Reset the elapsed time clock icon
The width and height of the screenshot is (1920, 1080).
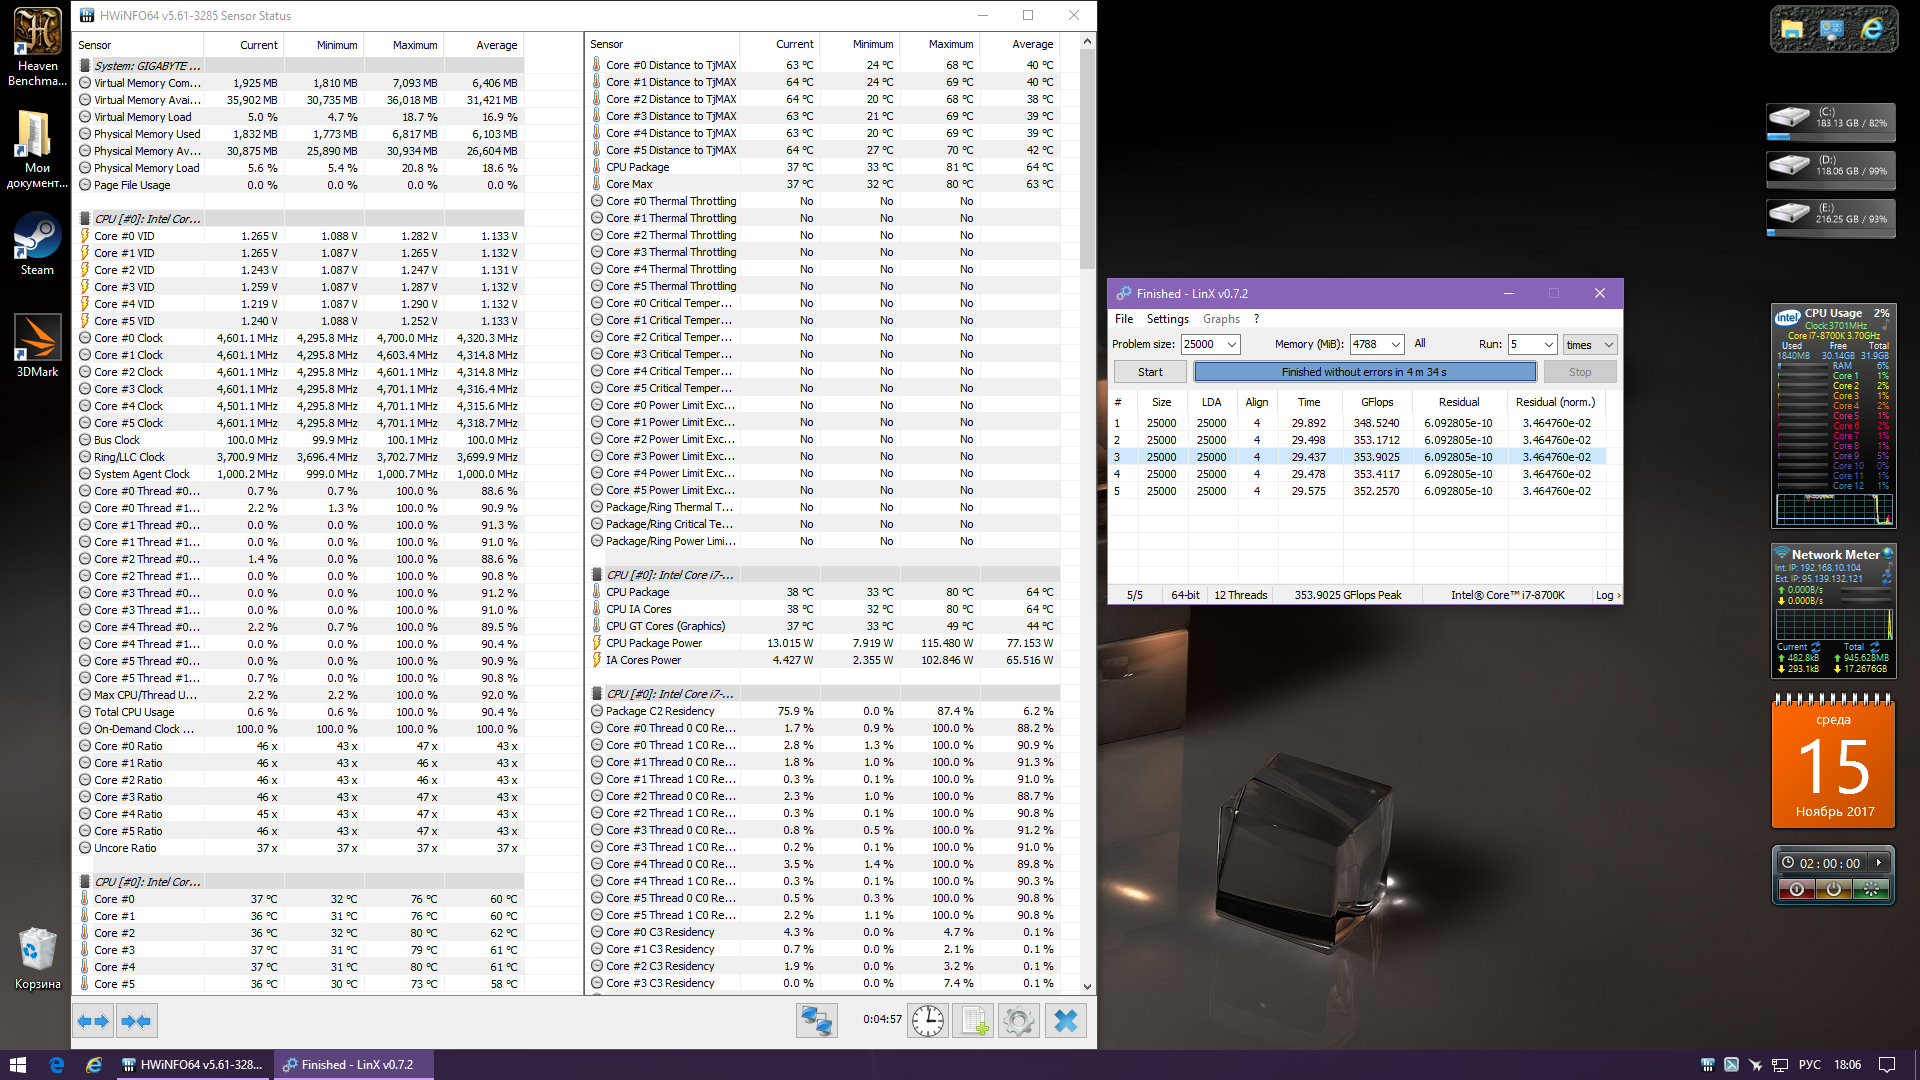[928, 1021]
